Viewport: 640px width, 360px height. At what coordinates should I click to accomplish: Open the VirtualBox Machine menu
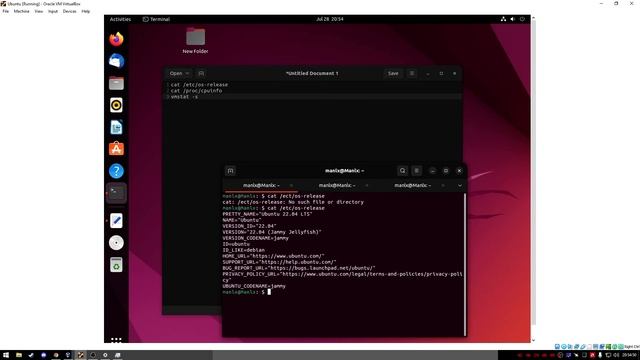pyautogui.click(x=21, y=11)
